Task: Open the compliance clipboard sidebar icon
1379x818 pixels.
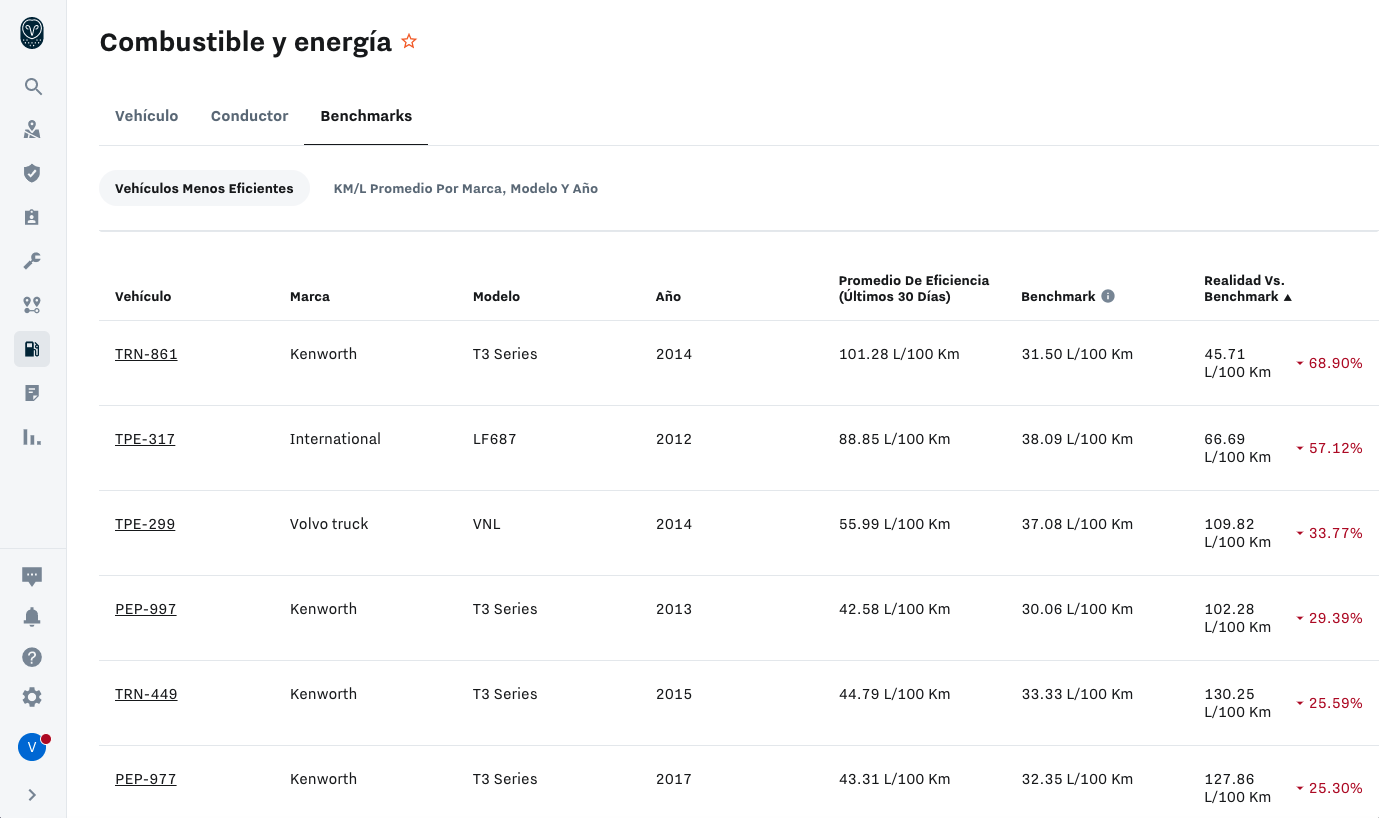Action: [x=32, y=217]
